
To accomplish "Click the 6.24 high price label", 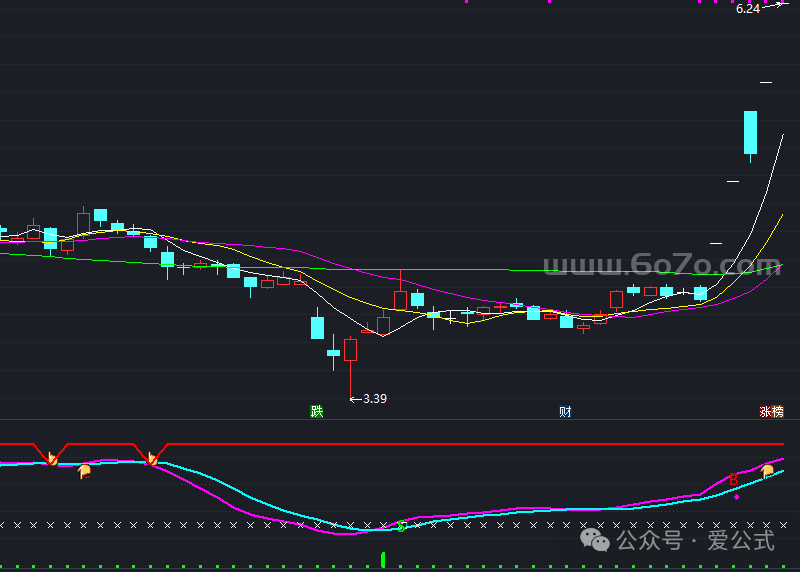I will point(747,9).
